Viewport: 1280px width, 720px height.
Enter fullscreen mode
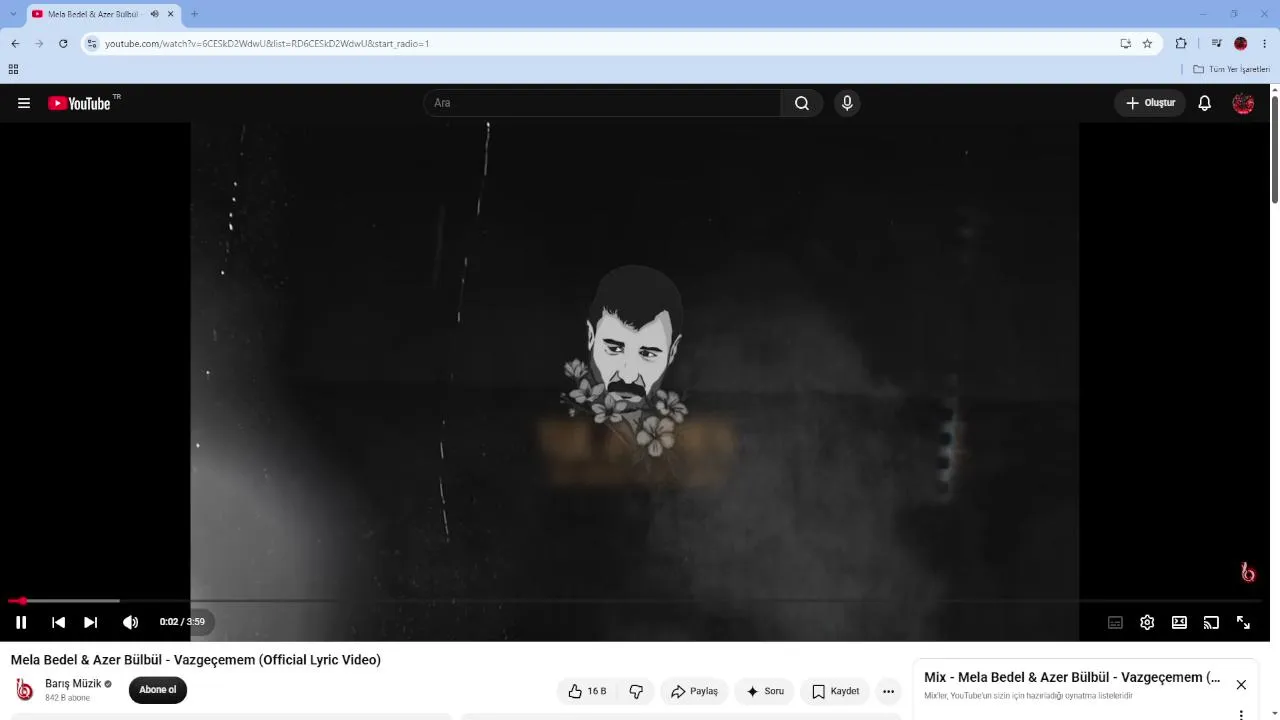pyautogui.click(x=1243, y=622)
